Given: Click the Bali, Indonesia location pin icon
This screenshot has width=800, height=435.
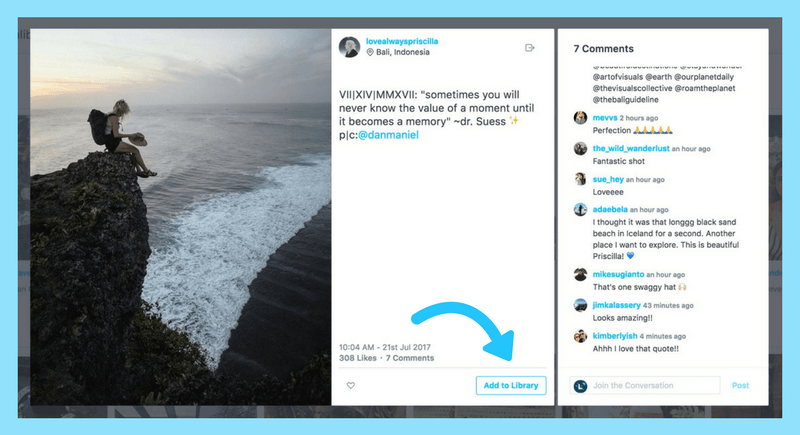Looking at the screenshot, I should [370, 52].
